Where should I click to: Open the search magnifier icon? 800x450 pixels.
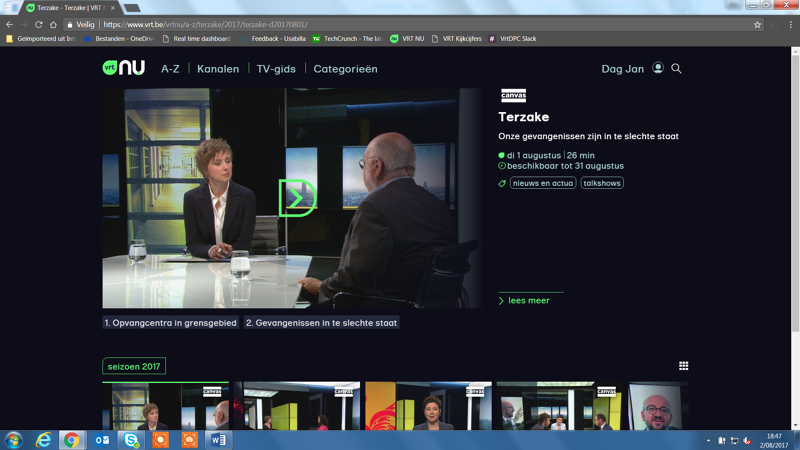[677, 68]
